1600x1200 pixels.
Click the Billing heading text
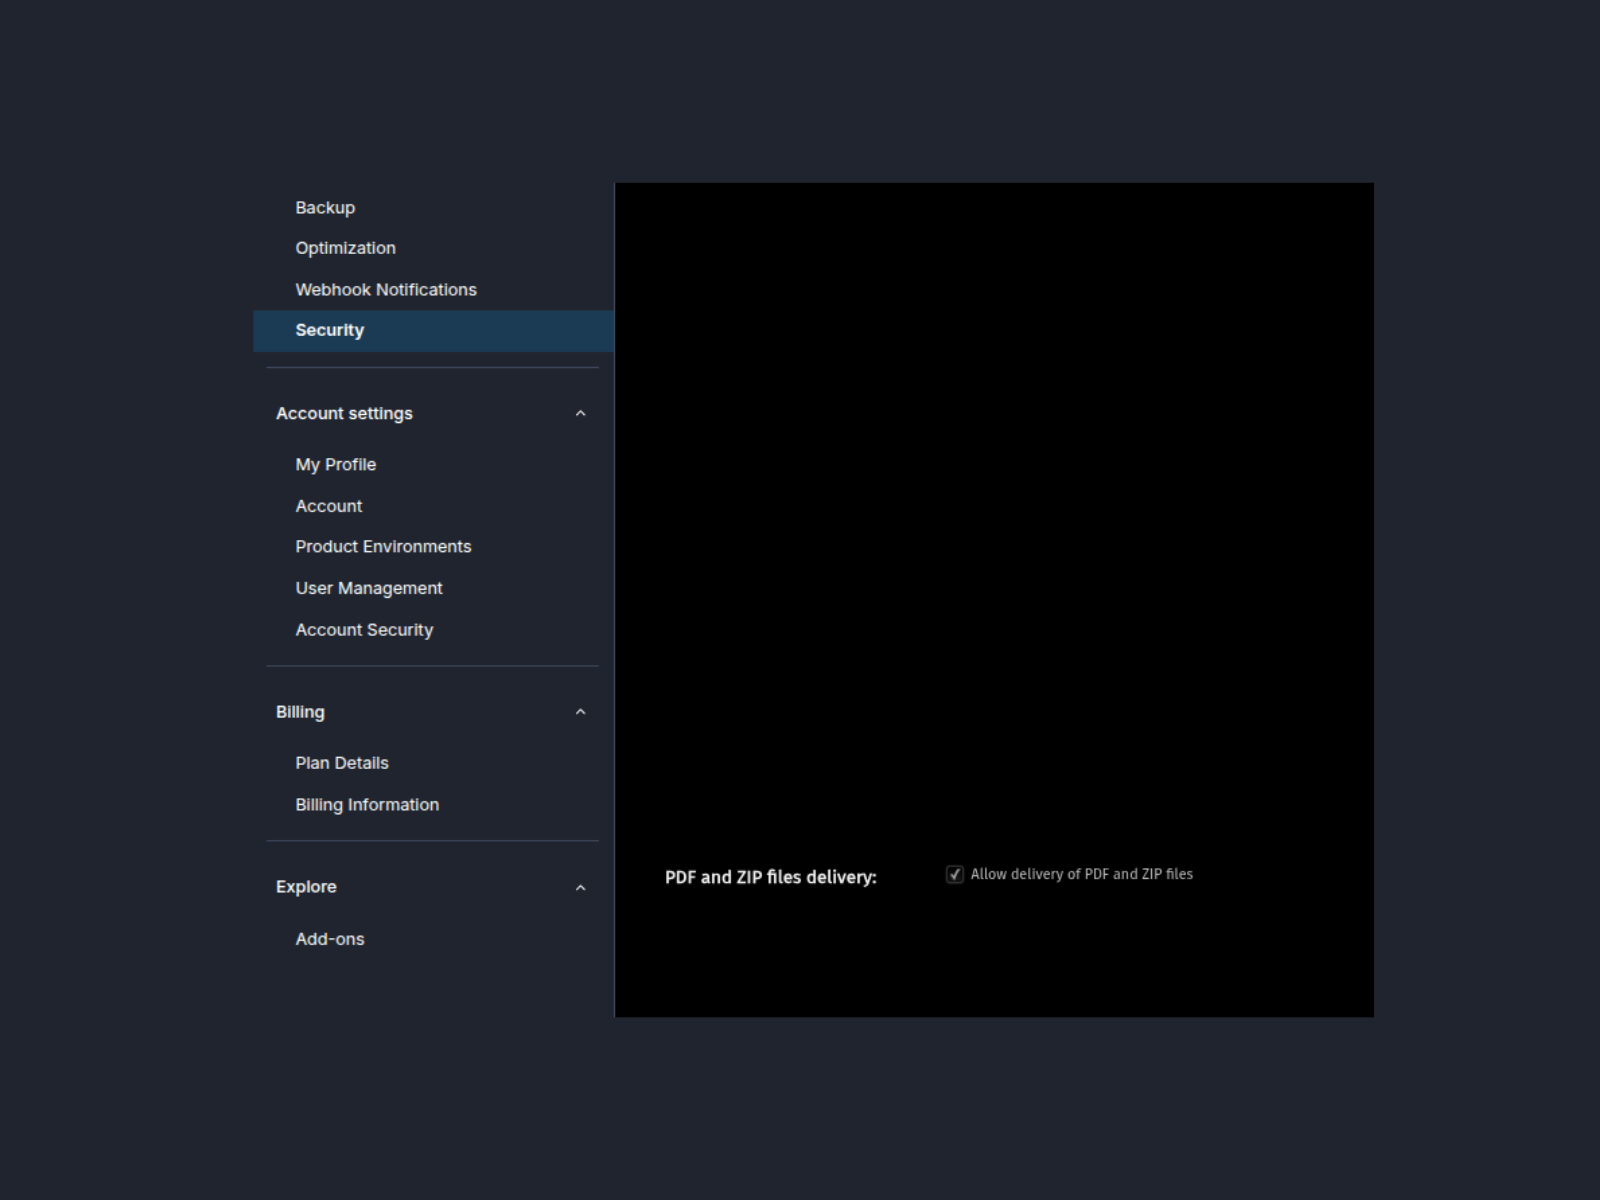(x=300, y=712)
